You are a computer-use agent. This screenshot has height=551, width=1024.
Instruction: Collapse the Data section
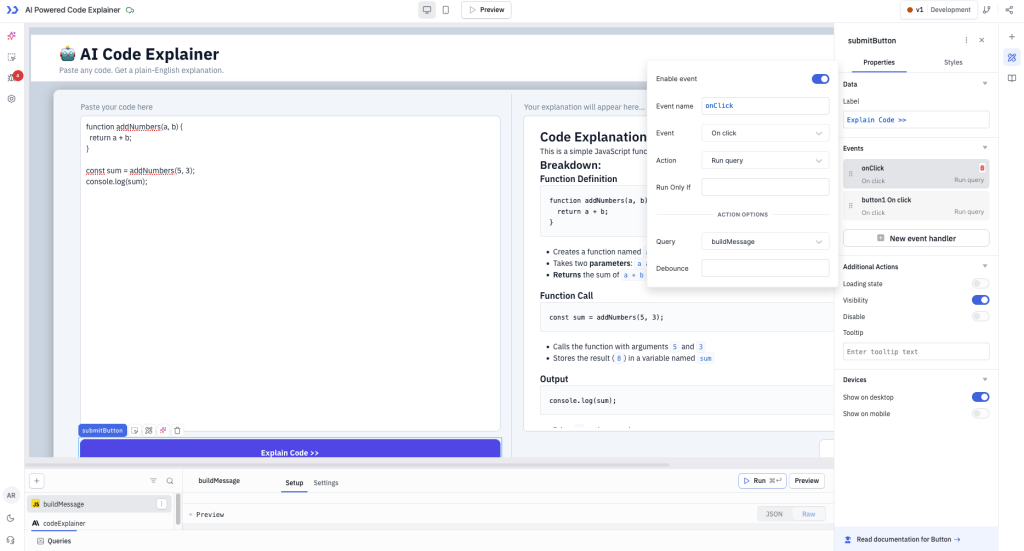(x=985, y=84)
